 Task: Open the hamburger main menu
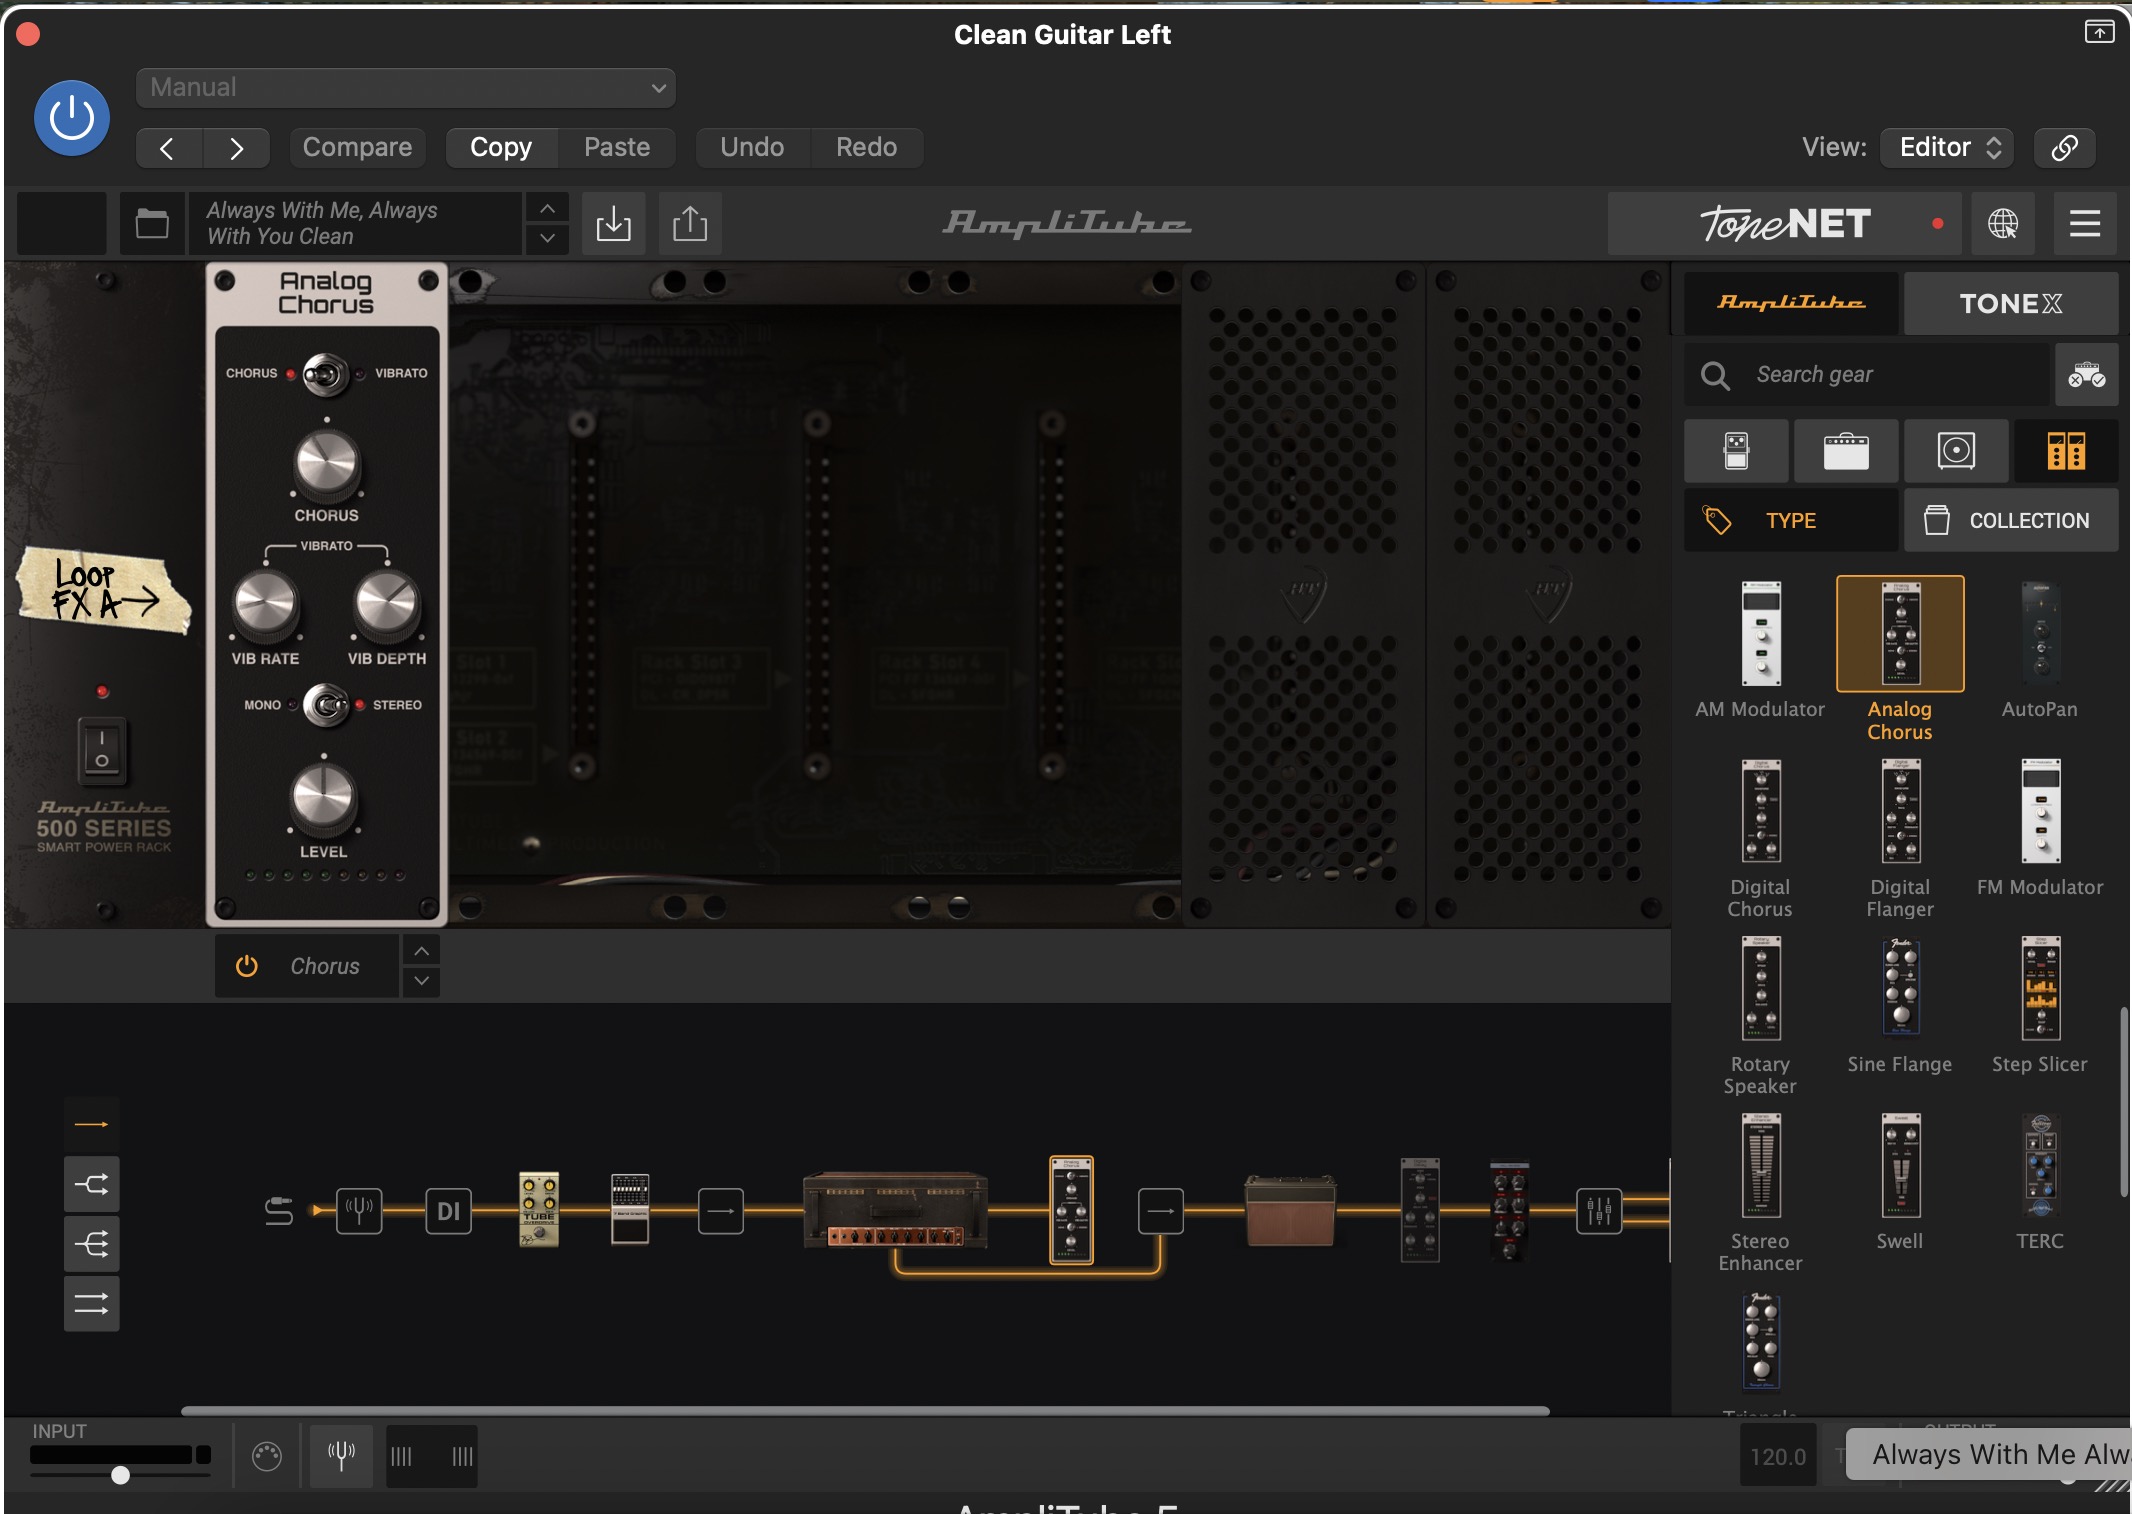pyautogui.click(x=2084, y=223)
